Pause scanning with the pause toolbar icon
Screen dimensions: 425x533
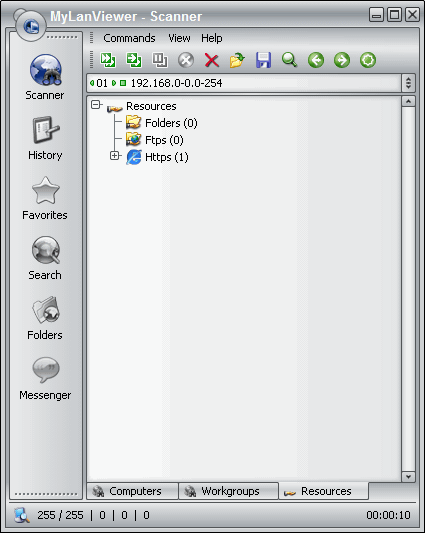click(x=160, y=60)
